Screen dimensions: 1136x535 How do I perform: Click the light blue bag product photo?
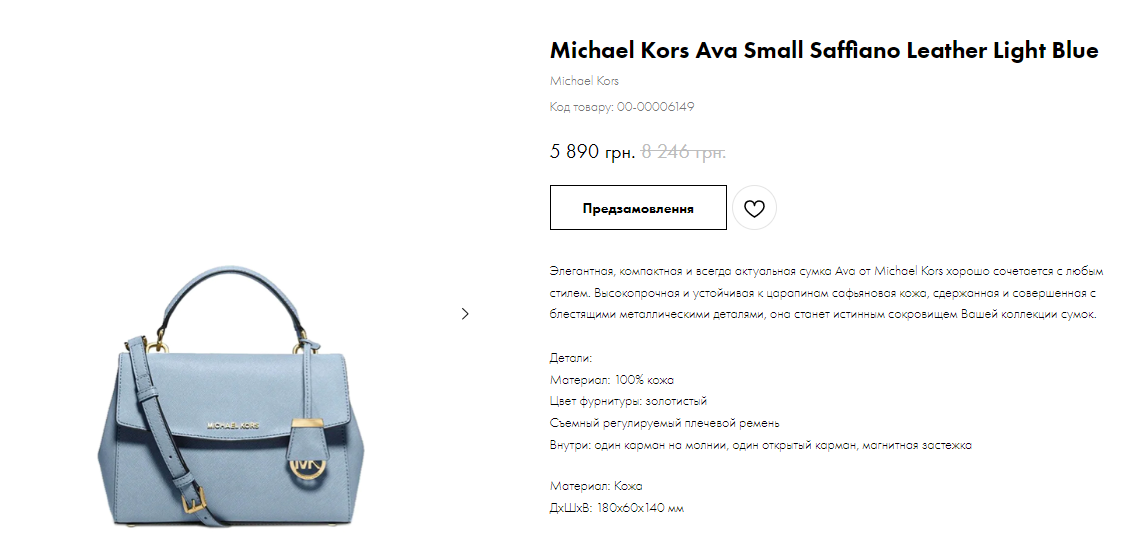(230, 397)
